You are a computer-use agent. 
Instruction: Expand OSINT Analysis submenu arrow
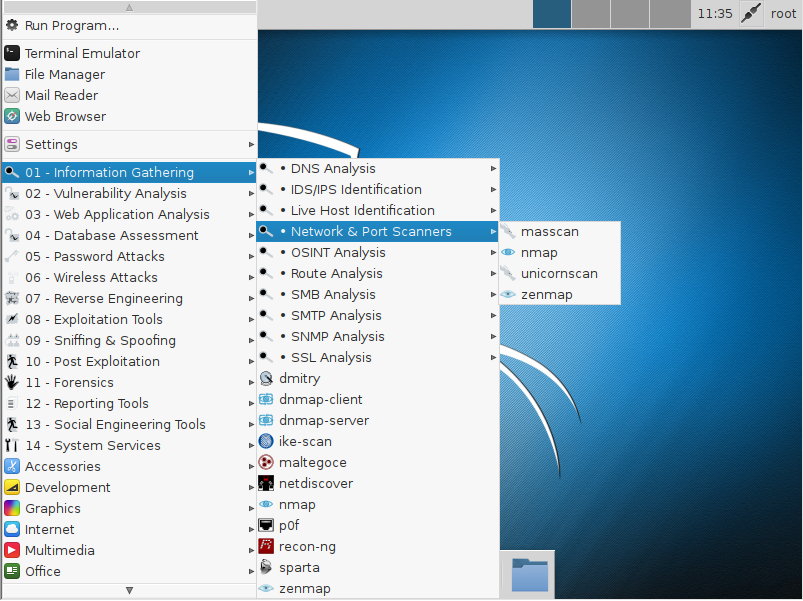[x=493, y=252]
